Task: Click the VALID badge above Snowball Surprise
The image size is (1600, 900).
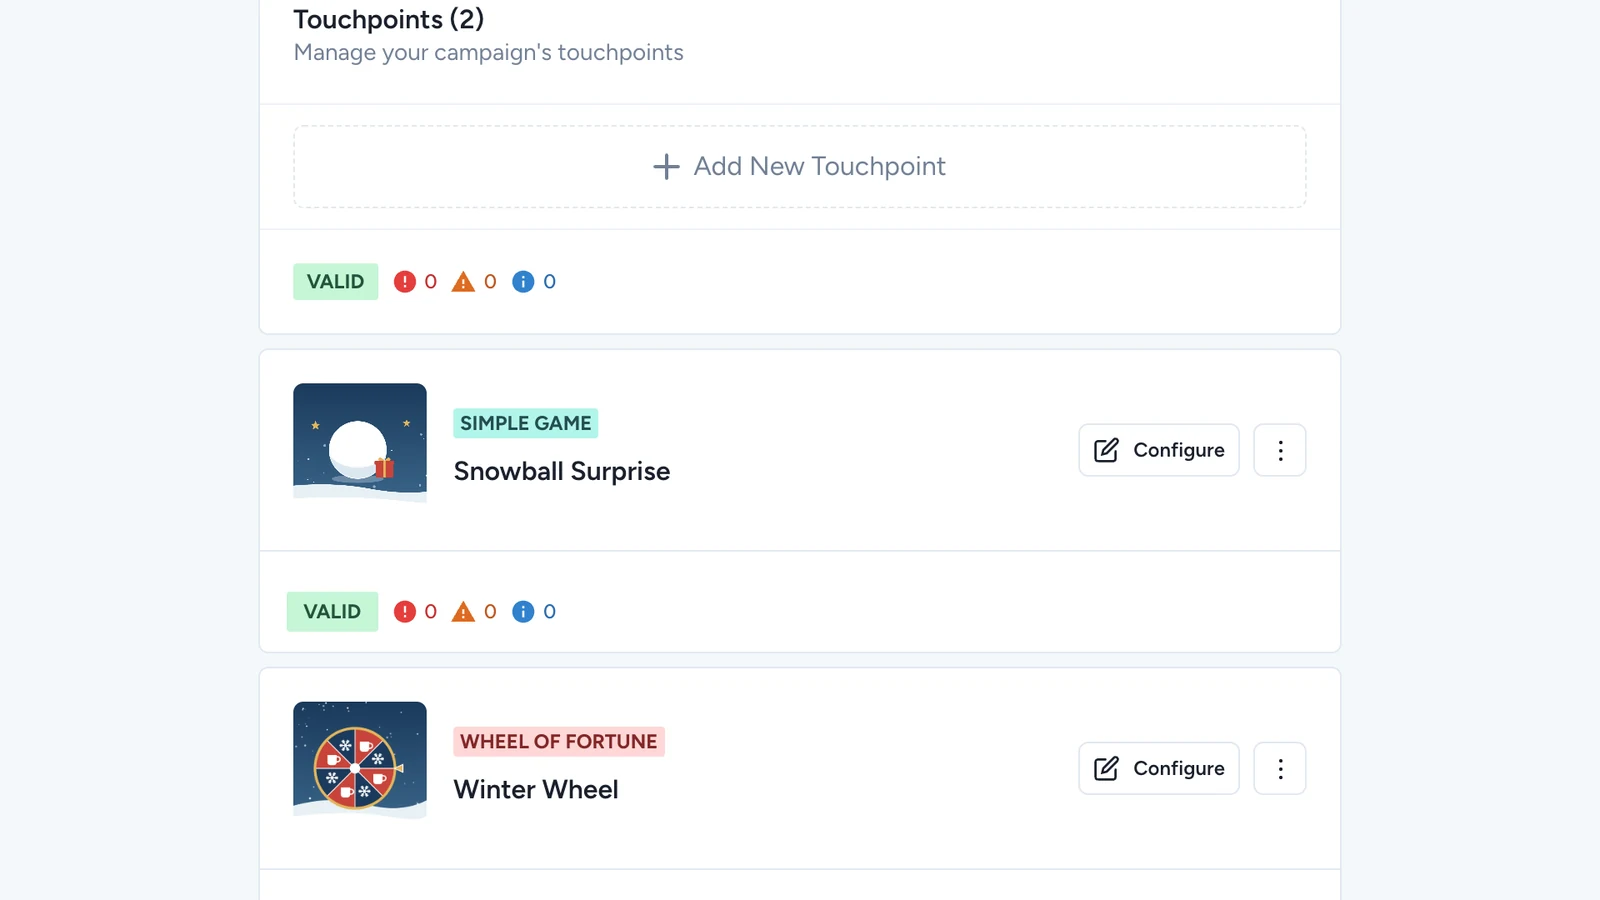Action: [x=335, y=282]
